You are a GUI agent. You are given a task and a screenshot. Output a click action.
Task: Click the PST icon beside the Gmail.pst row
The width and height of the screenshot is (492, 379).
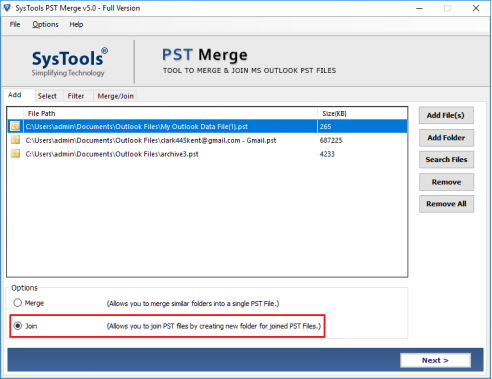(x=15, y=140)
